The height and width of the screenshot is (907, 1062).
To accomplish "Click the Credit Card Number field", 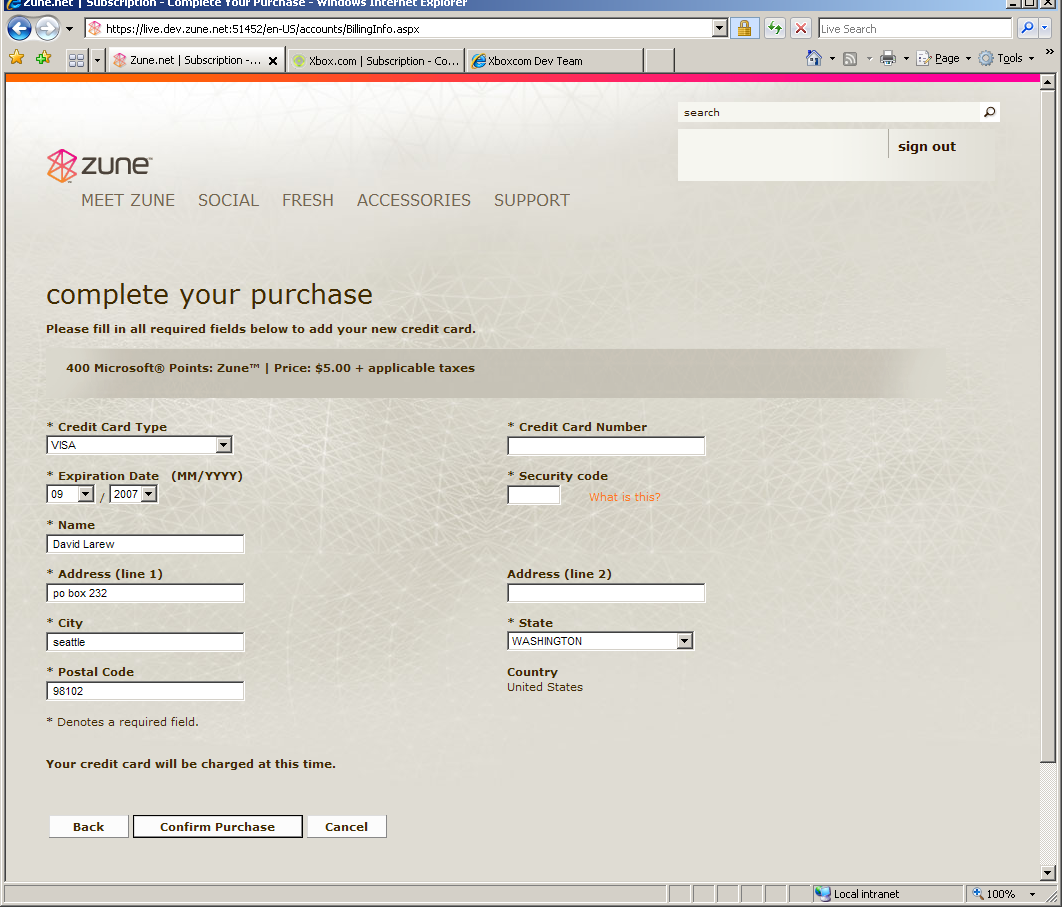I will tap(606, 446).
